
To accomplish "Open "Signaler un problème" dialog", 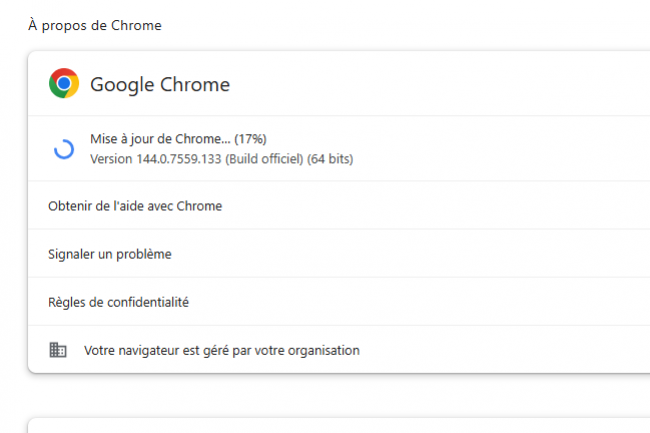I will click(110, 254).
